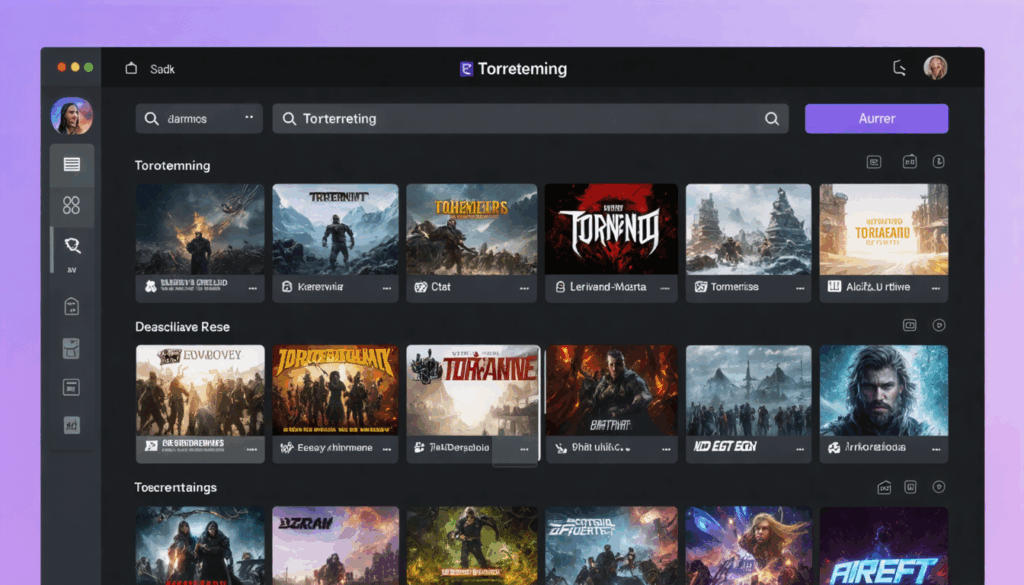Click first icon in Toecrentaings header
This screenshot has height=585, width=1024.
point(884,487)
